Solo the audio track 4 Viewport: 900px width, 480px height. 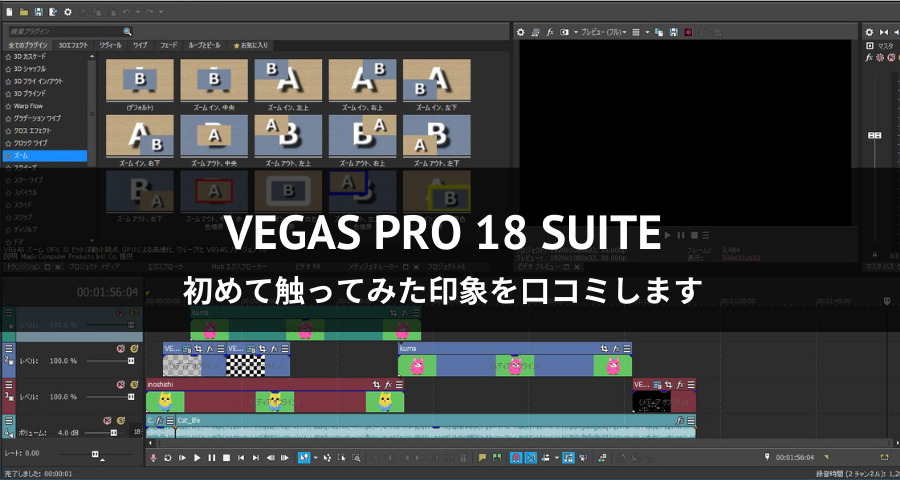[x=120, y=420]
